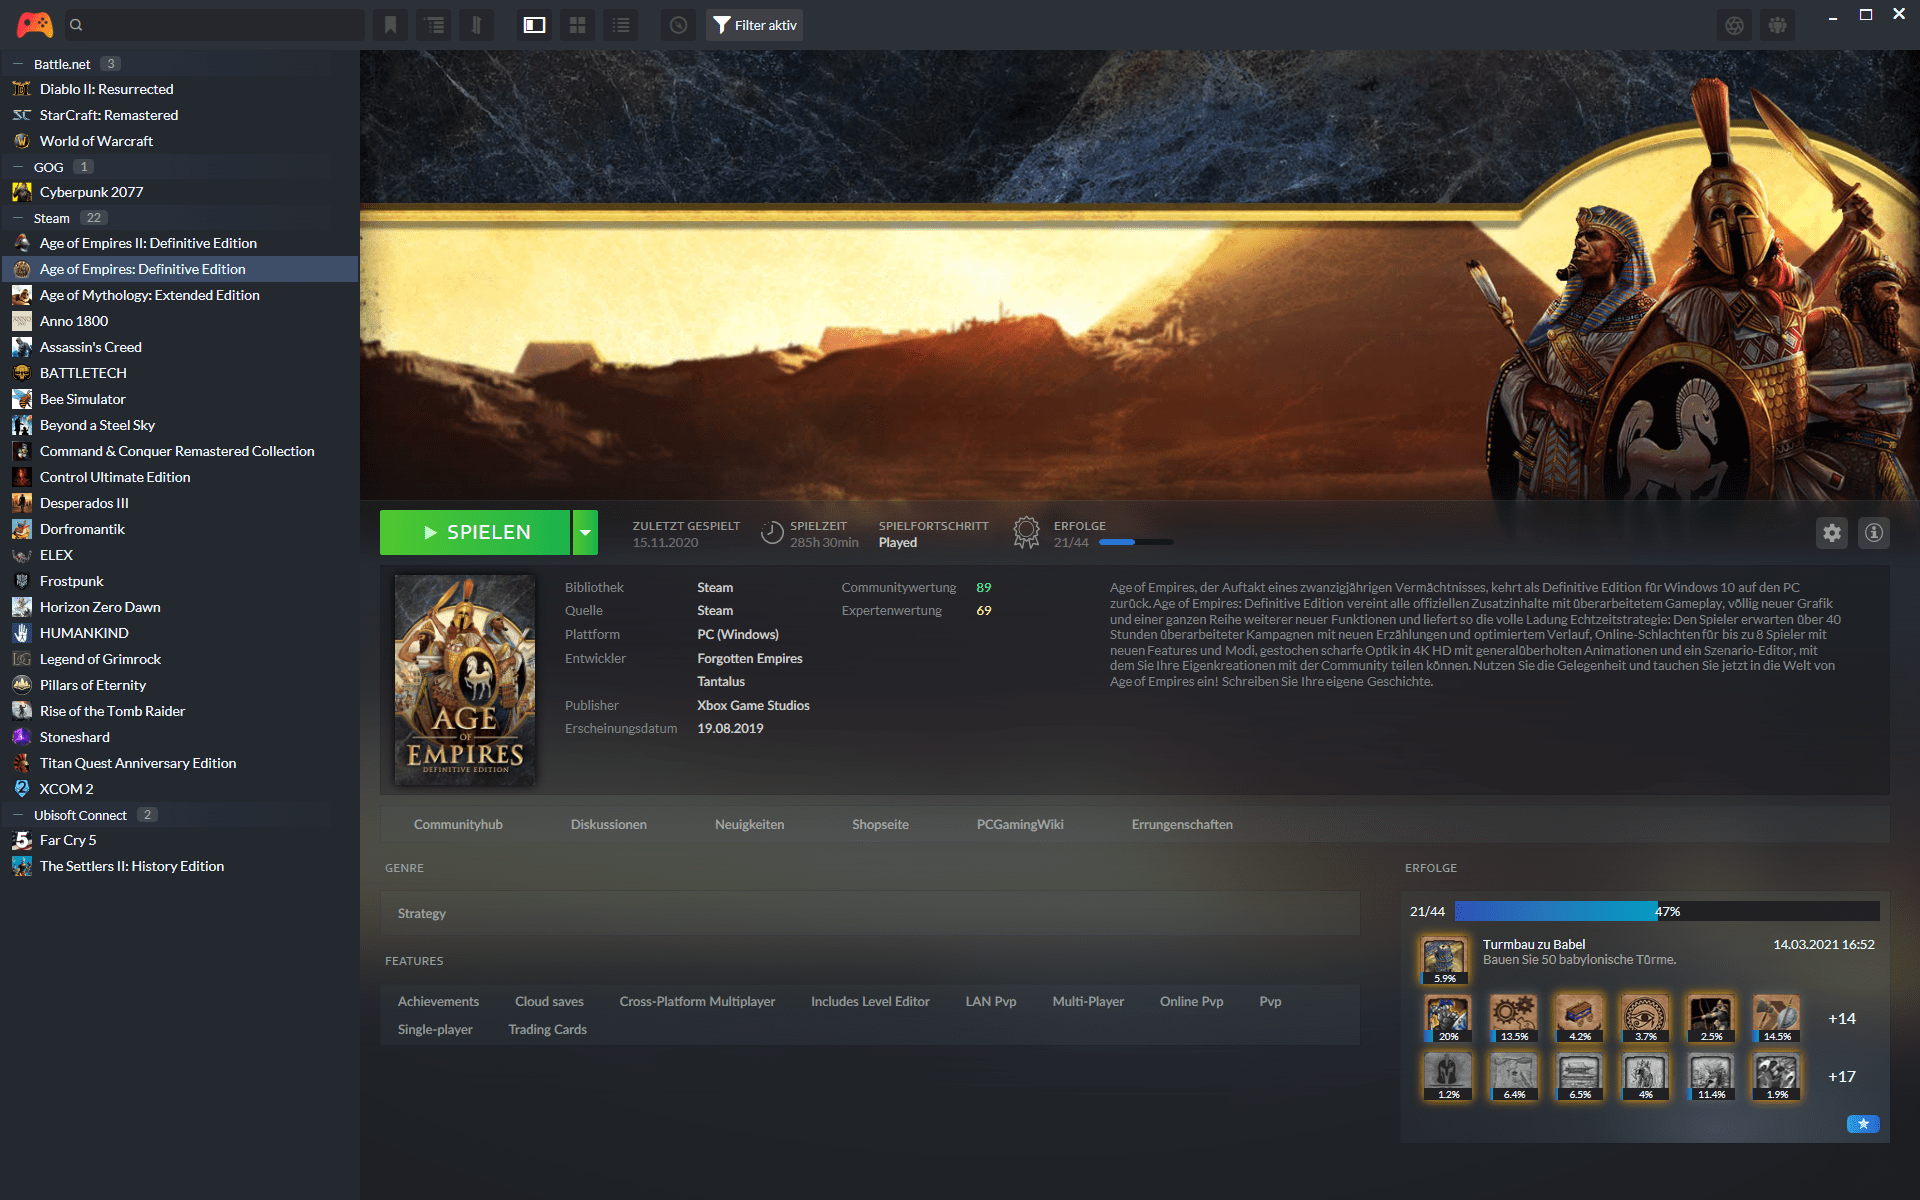Click the 4.2% wagon achievement icon
Viewport: 1920px width, 1200px height.
point(1580,1018)
